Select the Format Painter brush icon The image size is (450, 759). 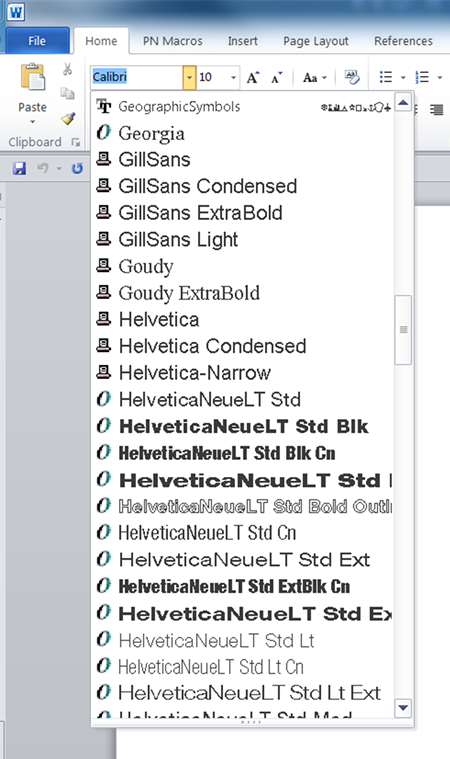tap(68, 118)
